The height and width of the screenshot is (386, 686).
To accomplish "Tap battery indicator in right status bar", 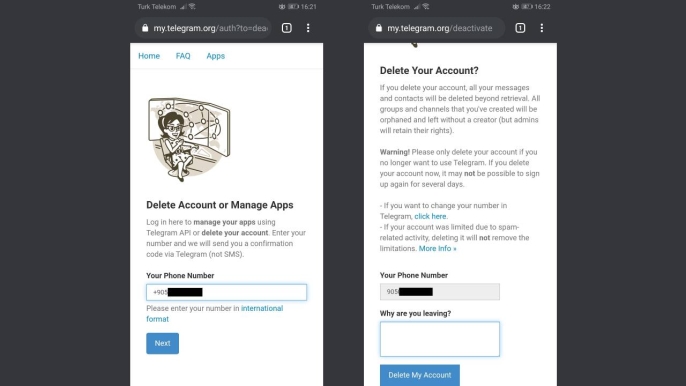I will pyautogui.click(x=527, y=7).
